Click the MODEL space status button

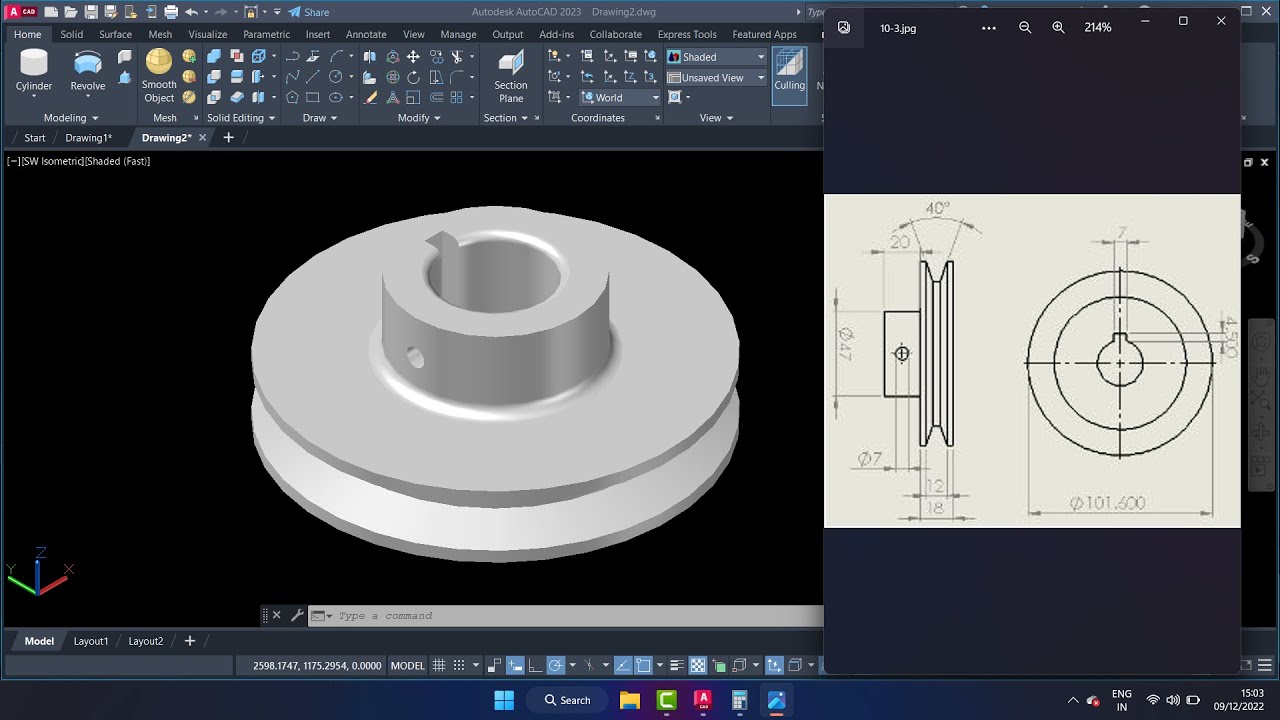point(407,665)
